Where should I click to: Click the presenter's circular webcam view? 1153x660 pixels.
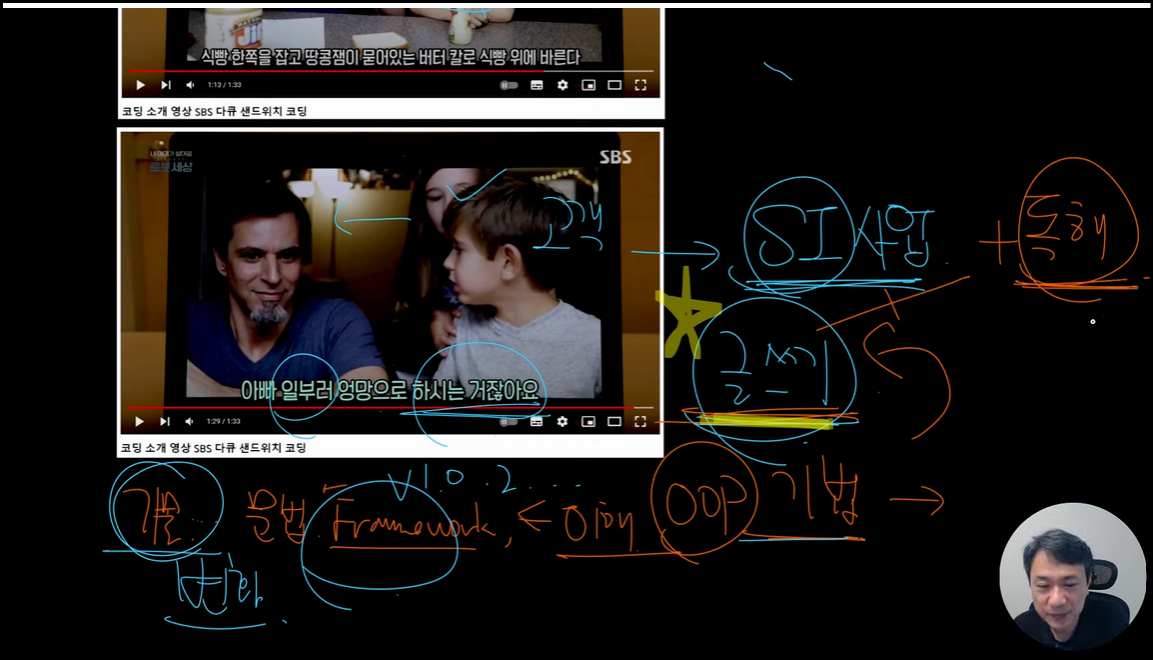point(1071,576)
